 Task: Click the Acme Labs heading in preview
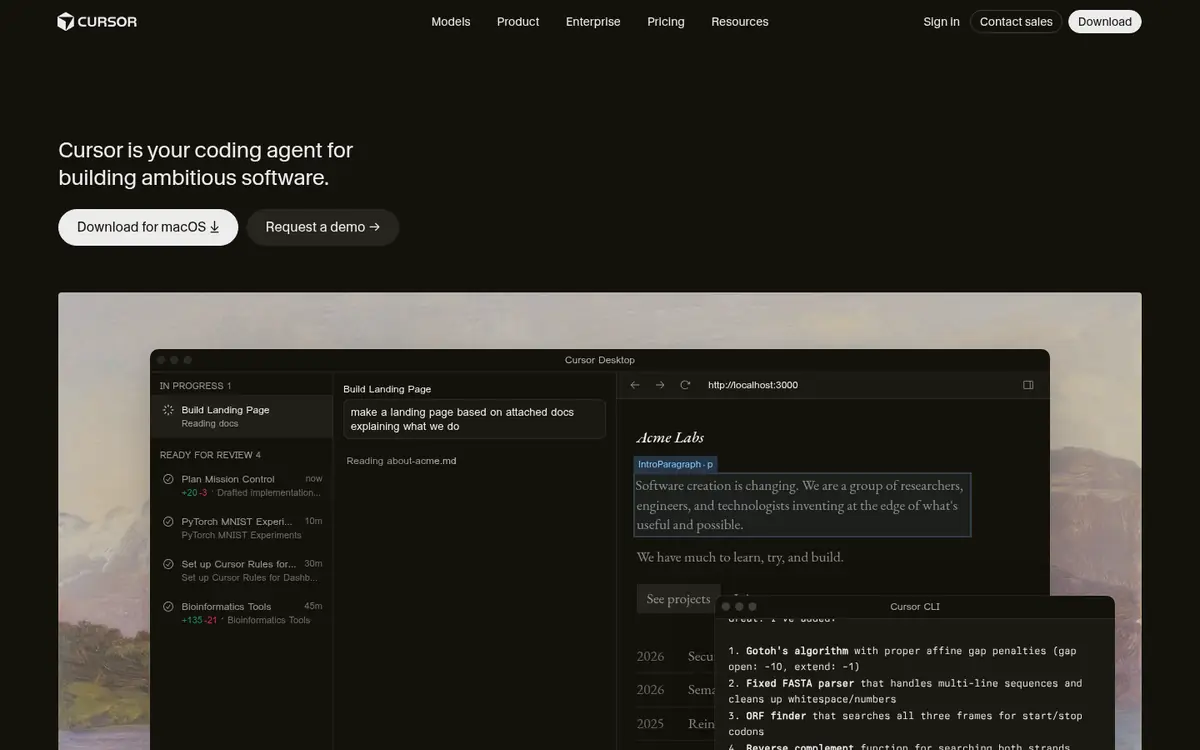pyautogui.click(x=670, y=437)
